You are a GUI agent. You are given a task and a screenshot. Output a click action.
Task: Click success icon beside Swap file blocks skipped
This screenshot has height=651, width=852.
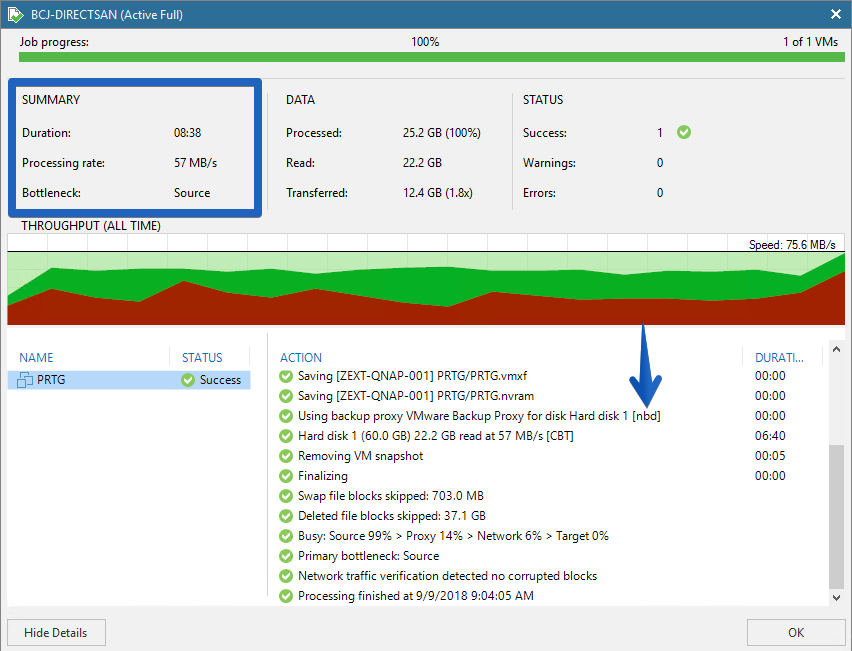(x=286, y=496)
